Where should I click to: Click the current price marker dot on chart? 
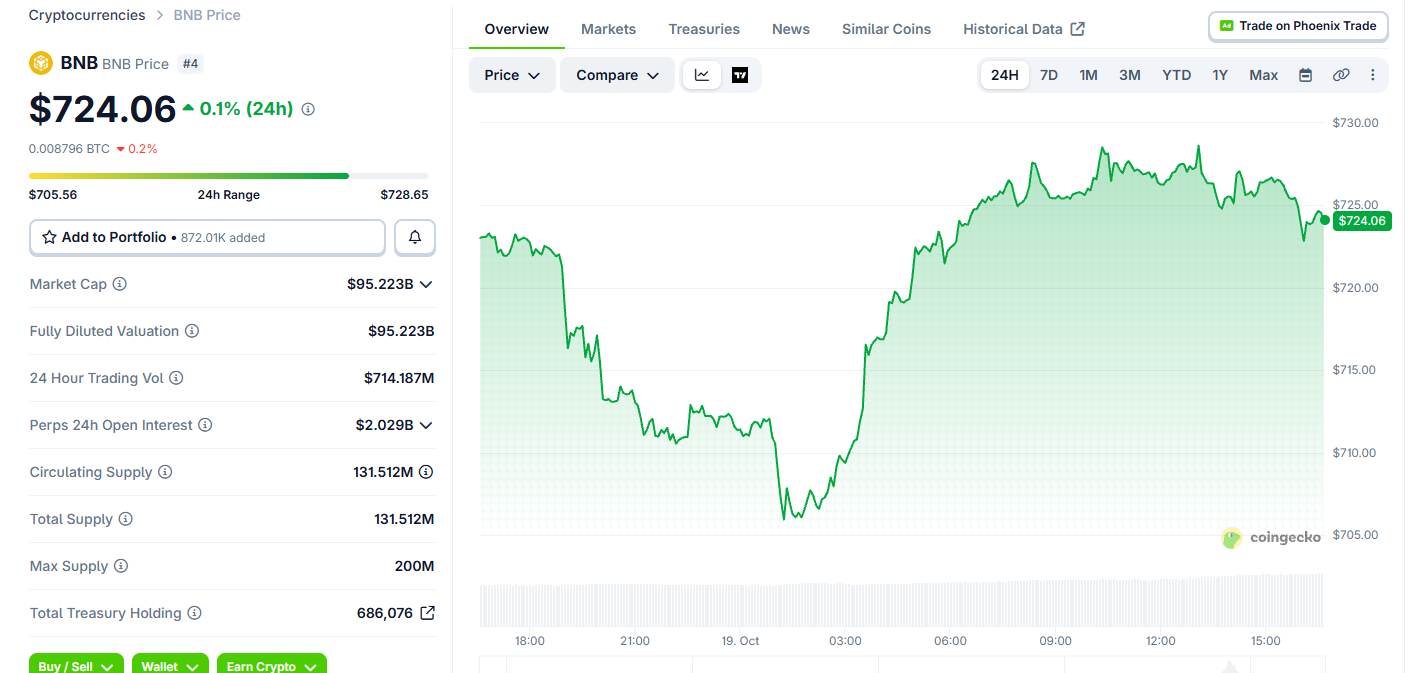point(1325,220)
